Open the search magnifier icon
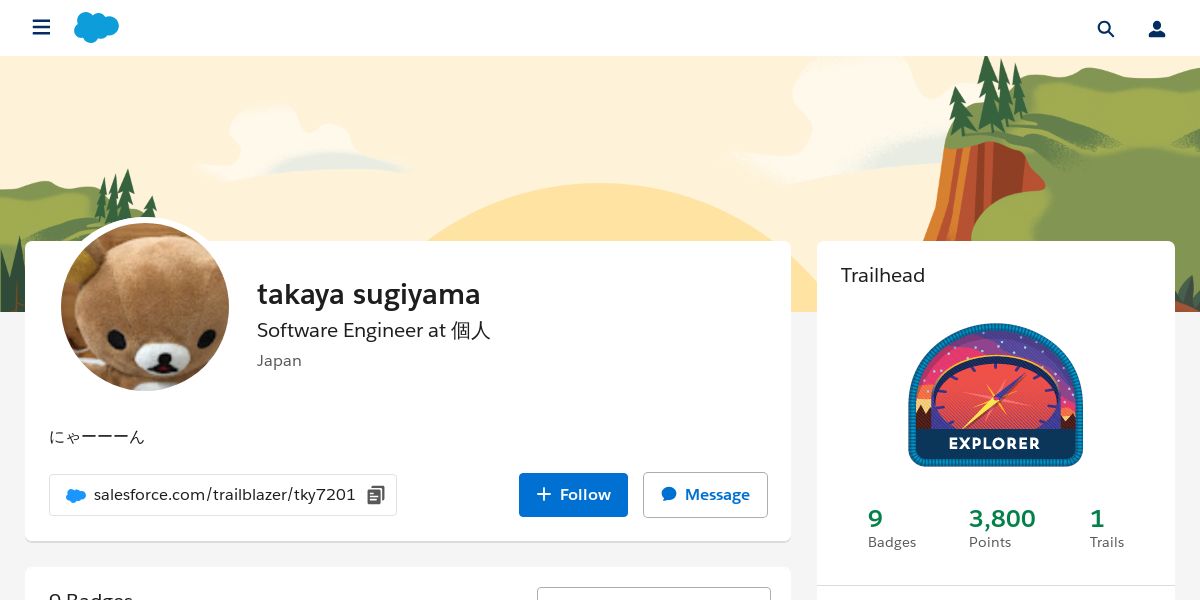The height and width of the screenshot is (600, 1200). click(x=1106, y=29)
